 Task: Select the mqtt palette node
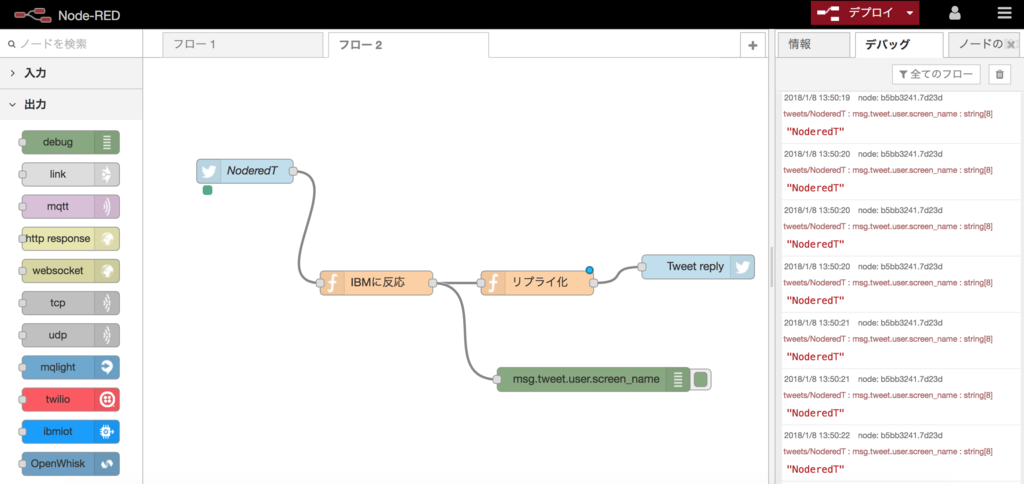[71, 206]
